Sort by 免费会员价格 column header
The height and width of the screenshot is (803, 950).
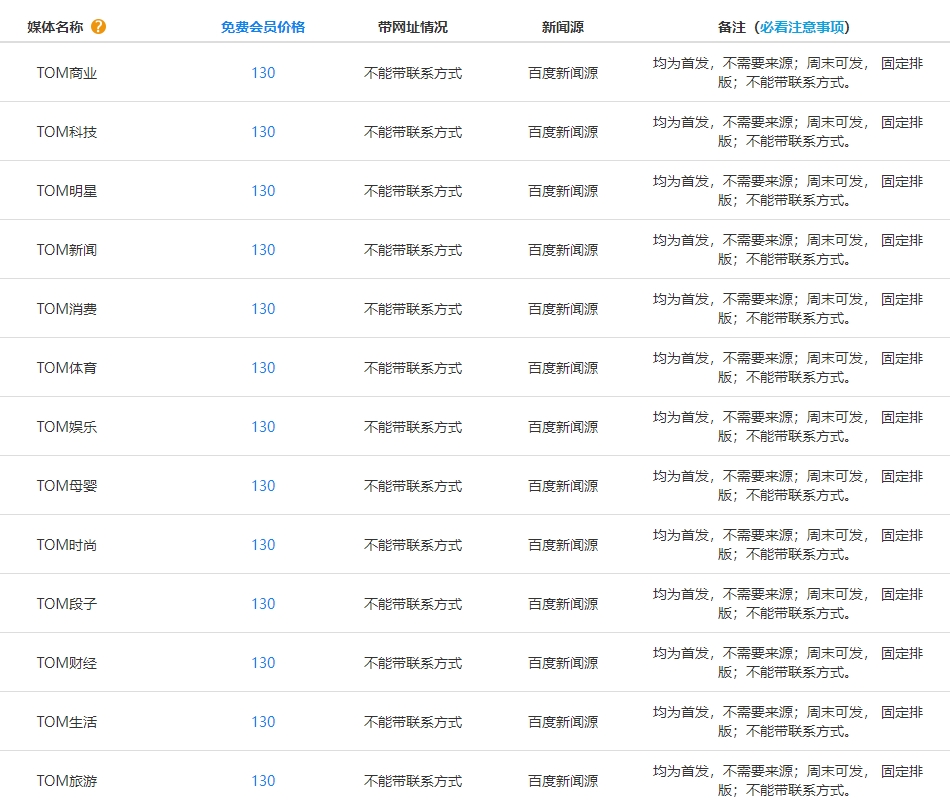[x=263, y=27]
